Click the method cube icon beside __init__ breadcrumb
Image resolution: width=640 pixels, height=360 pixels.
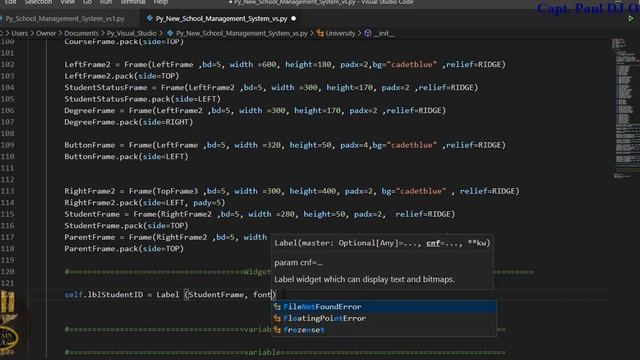click(368, 33)
